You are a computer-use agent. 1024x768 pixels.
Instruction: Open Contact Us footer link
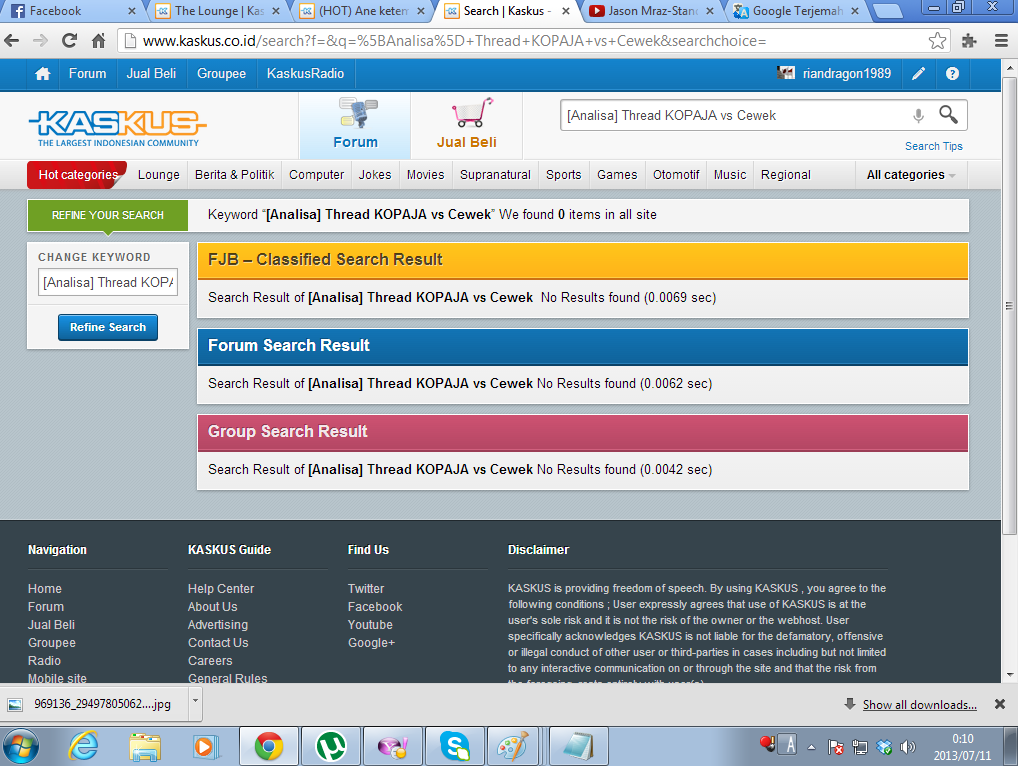(x=218, y=643)
